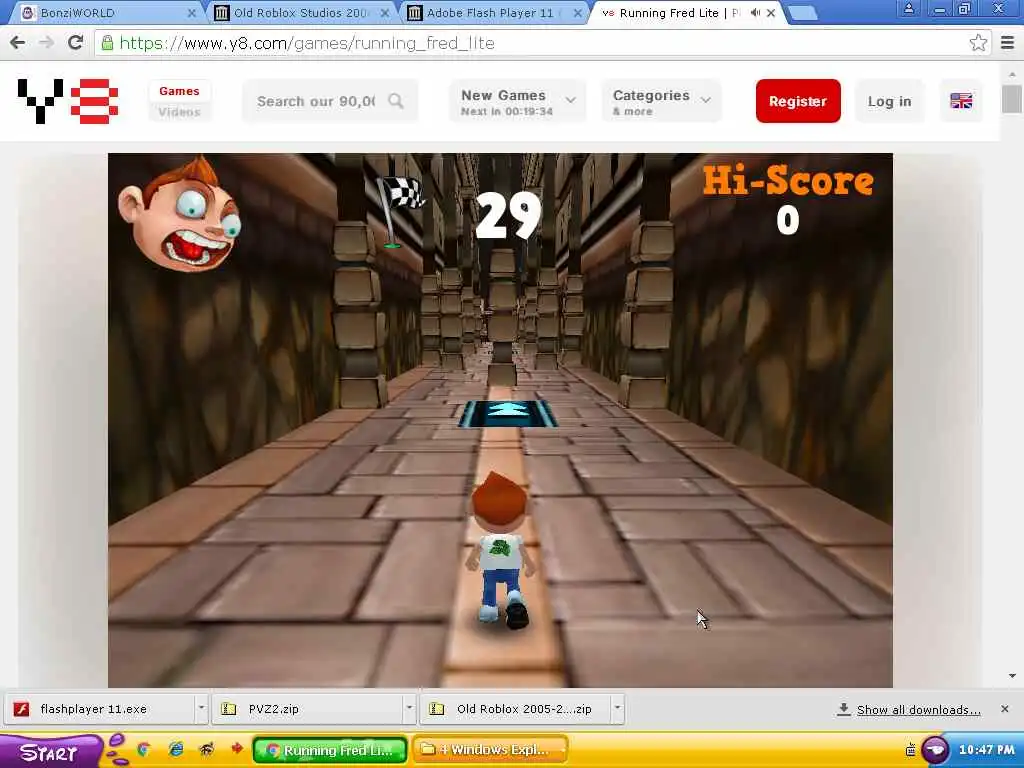The image size is (1024, 768).
Task: Switch to the BonziWORLD tab
Action: pos(104,13)
